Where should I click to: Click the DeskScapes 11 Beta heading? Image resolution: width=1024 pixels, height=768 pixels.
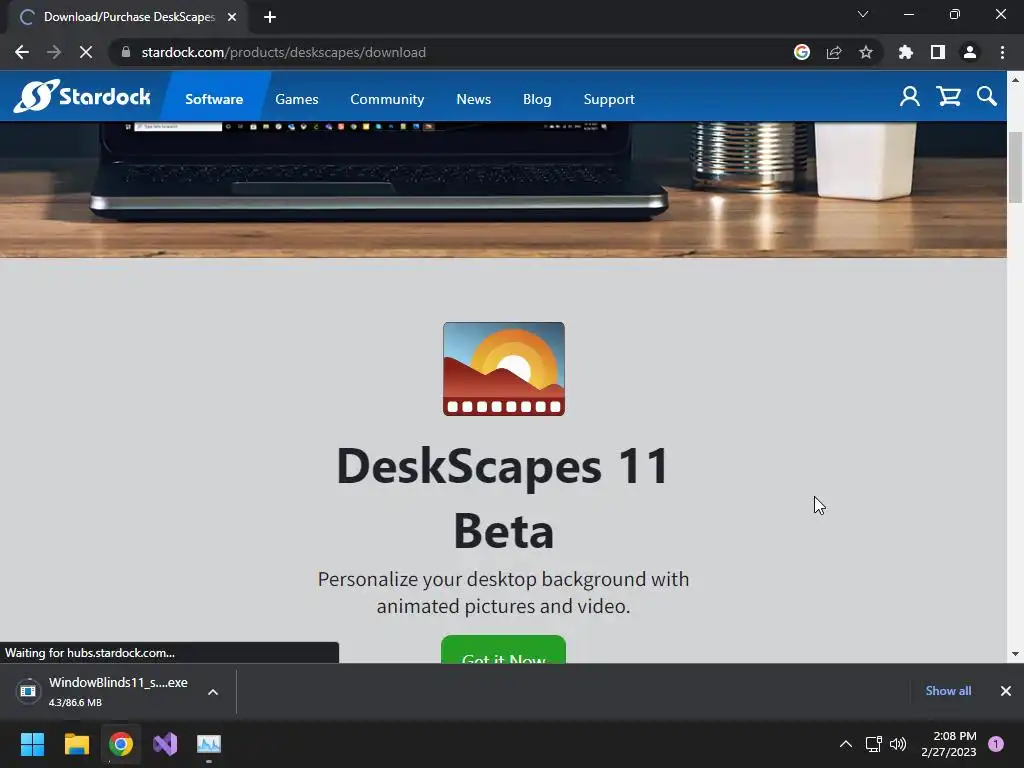tap(504, 498)
